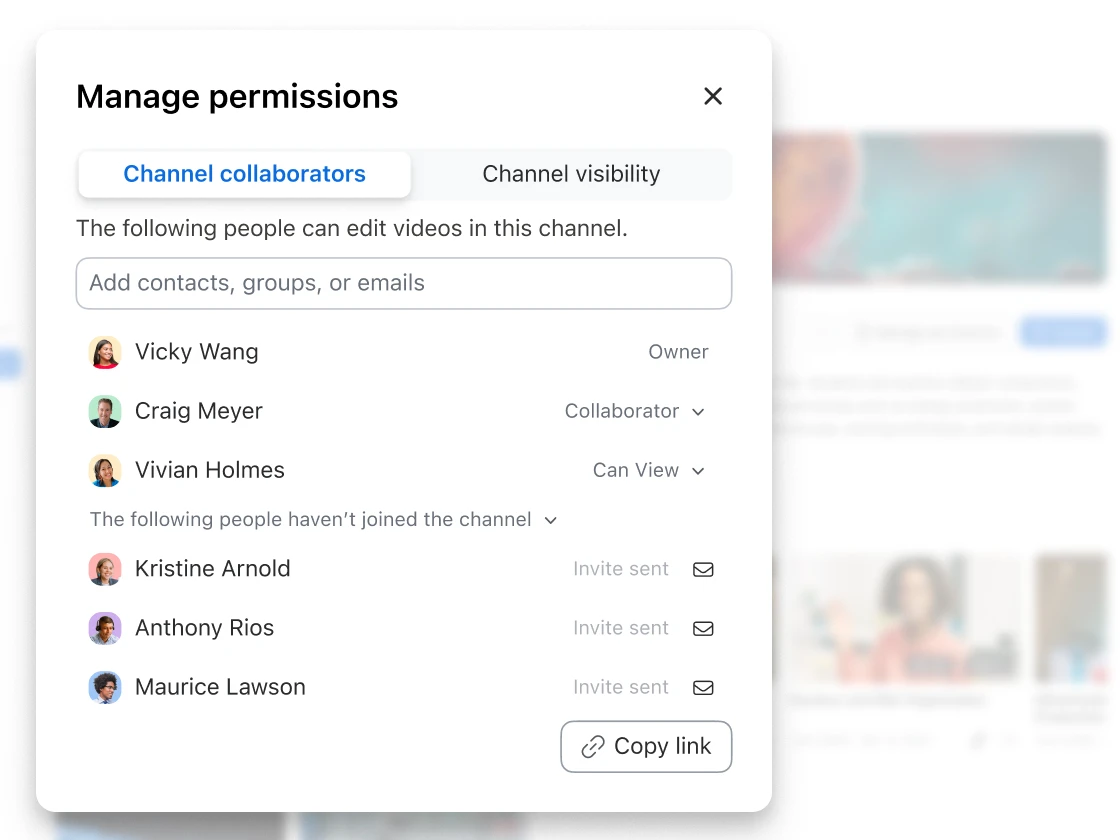1120x840 pixels.
Task: Click Craig Meyer's profile avatar
Action: point(105,412)
